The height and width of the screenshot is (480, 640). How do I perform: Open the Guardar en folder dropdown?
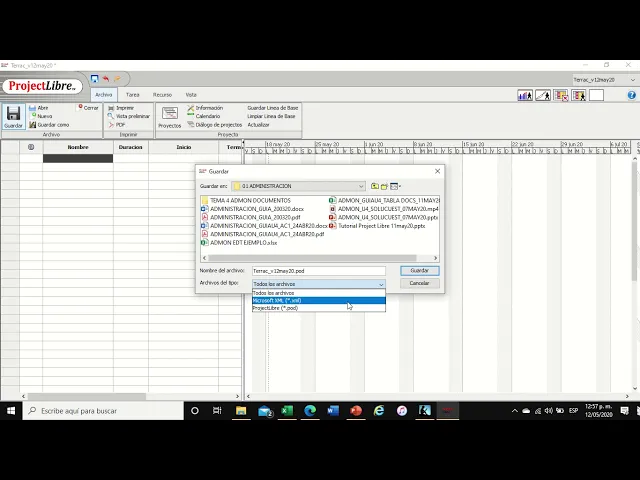click(x=298, y=186)
